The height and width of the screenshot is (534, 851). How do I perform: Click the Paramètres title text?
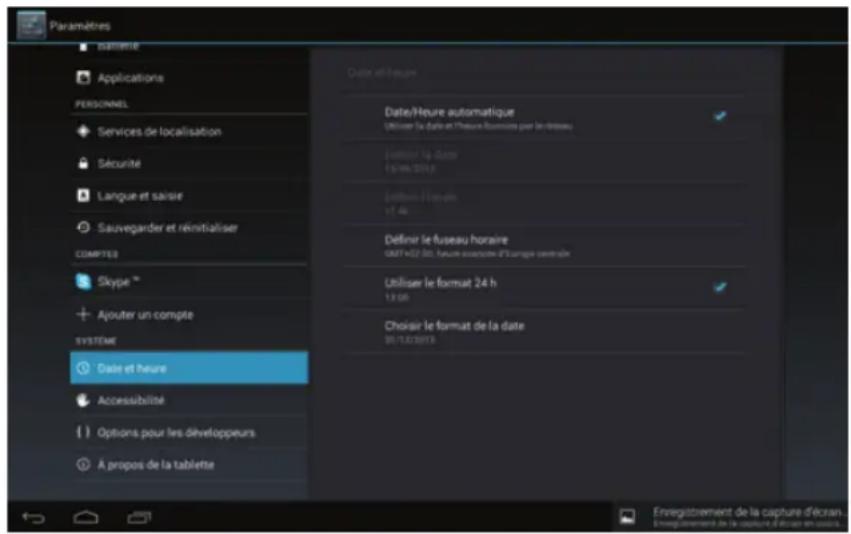[80, 26]
